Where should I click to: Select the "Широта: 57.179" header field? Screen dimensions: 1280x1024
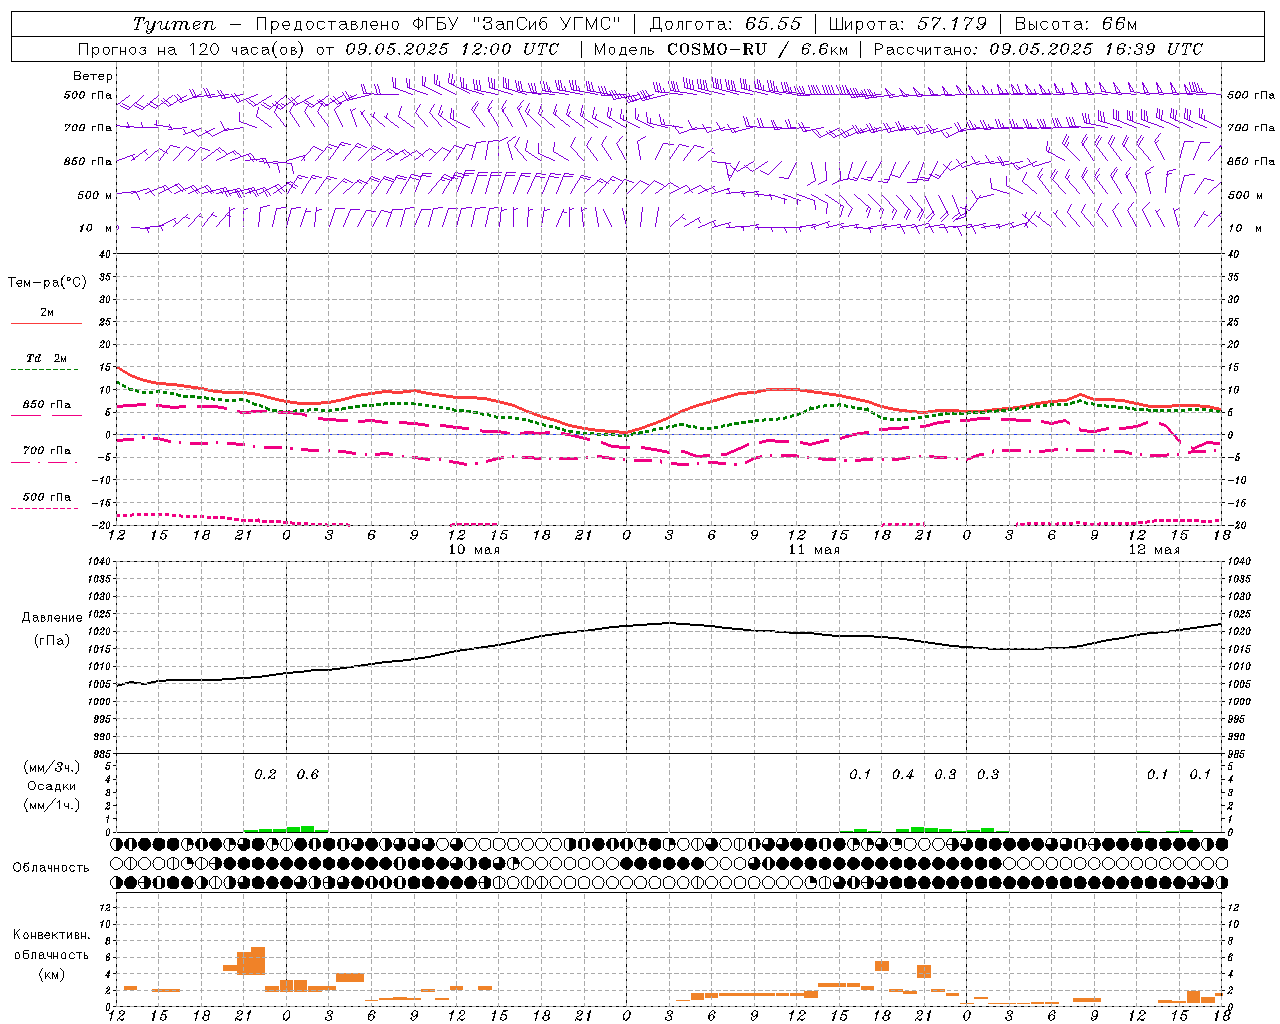(x=907, y=24)
